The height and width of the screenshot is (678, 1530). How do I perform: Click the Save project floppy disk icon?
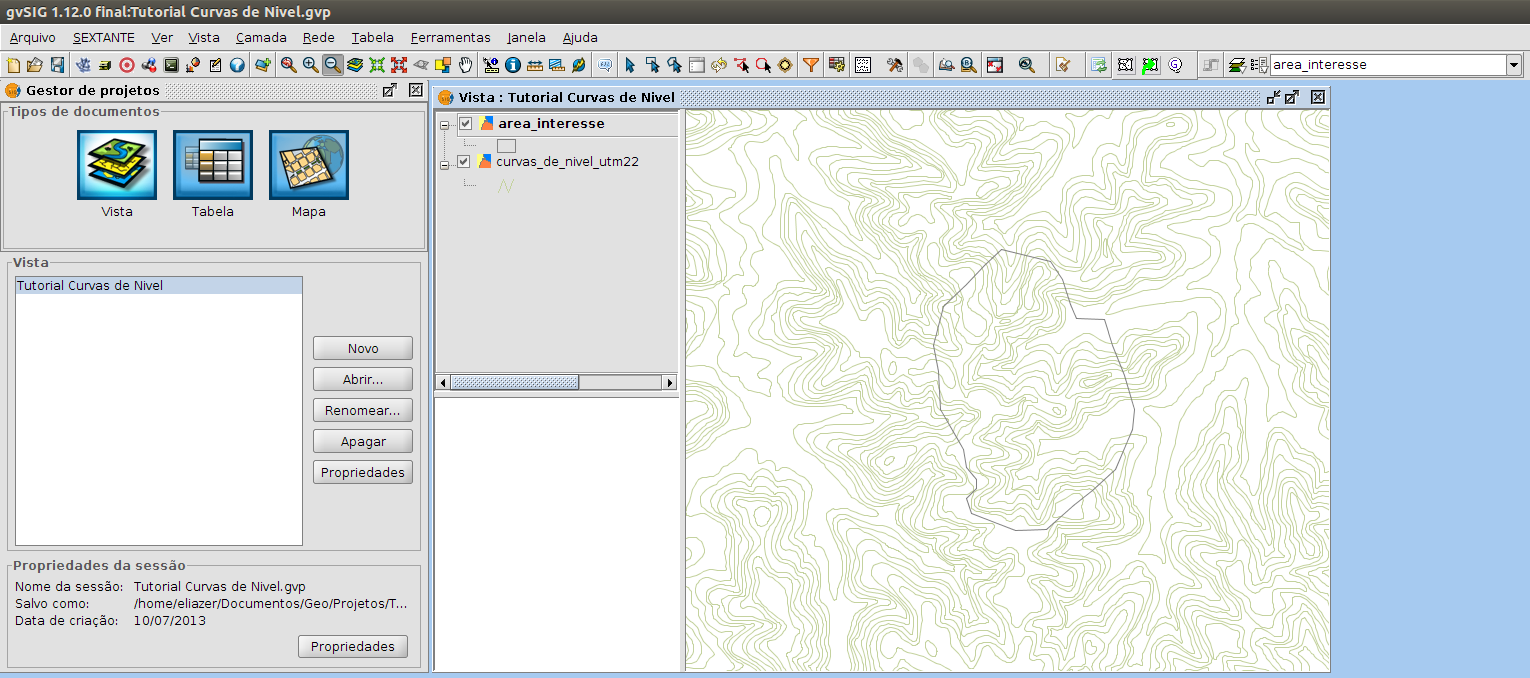(57, 65)
